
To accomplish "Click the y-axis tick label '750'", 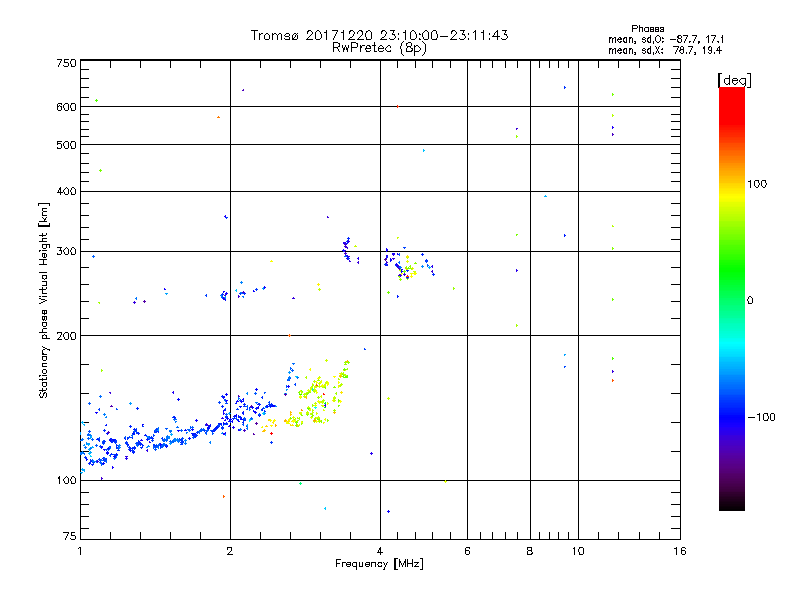I will [x=66, y=63].
